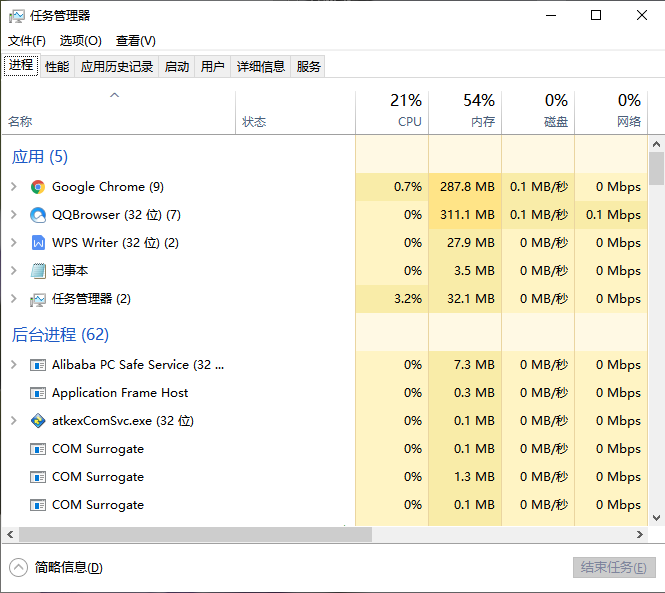Open the 选项(O) menu
The width and height of the screenshot is (665, 593).
[81, 41]
